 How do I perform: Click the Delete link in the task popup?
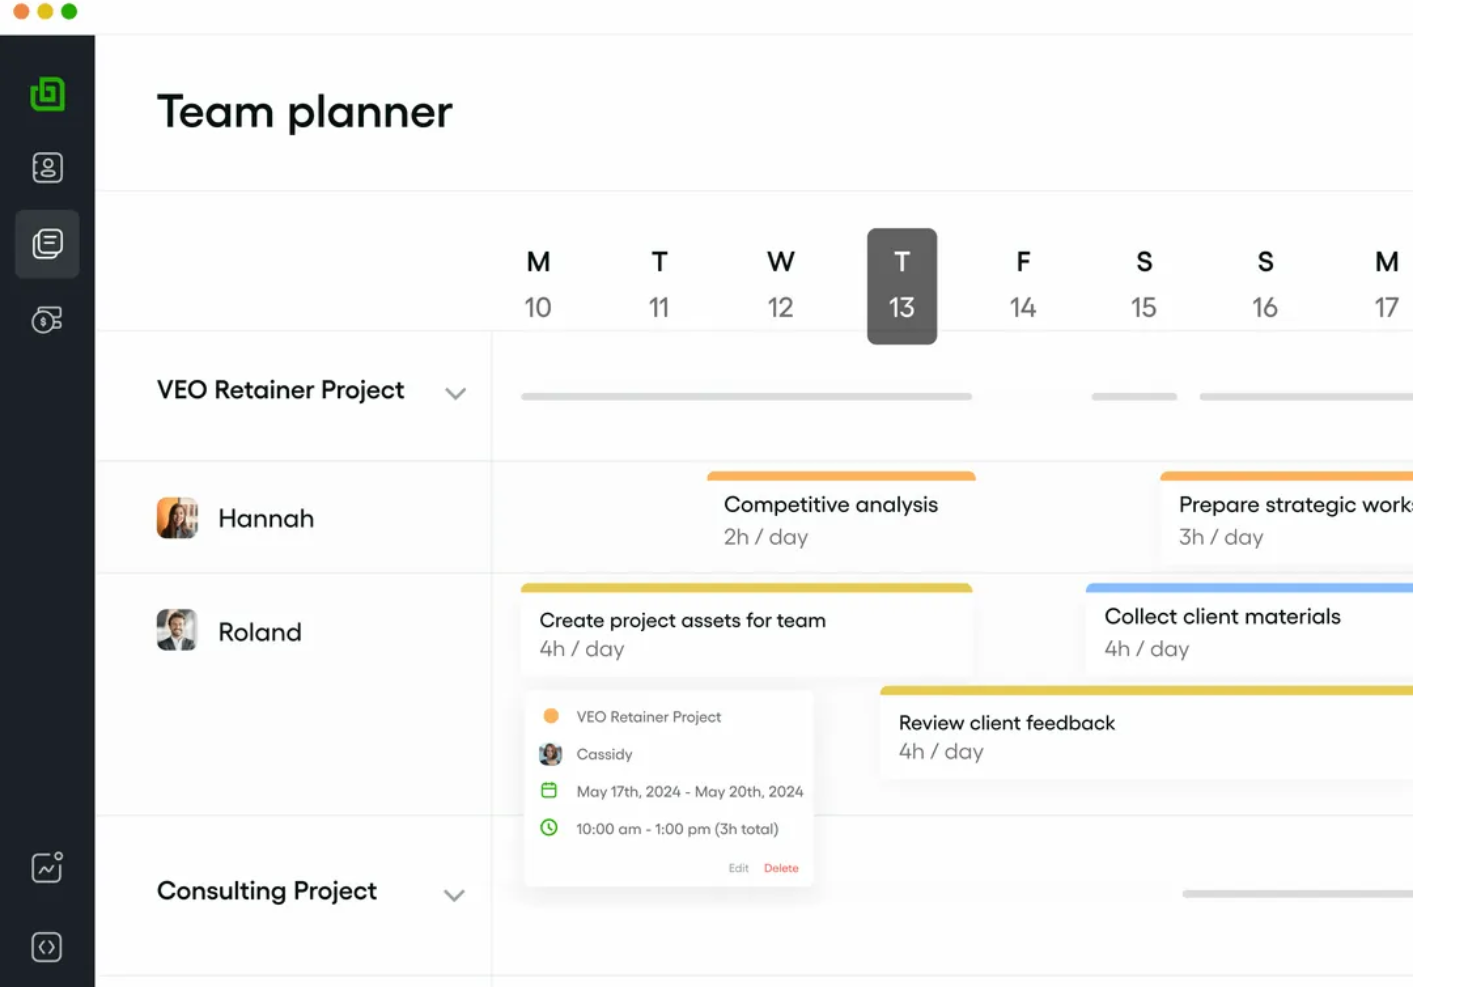click(x=781, y=868)
